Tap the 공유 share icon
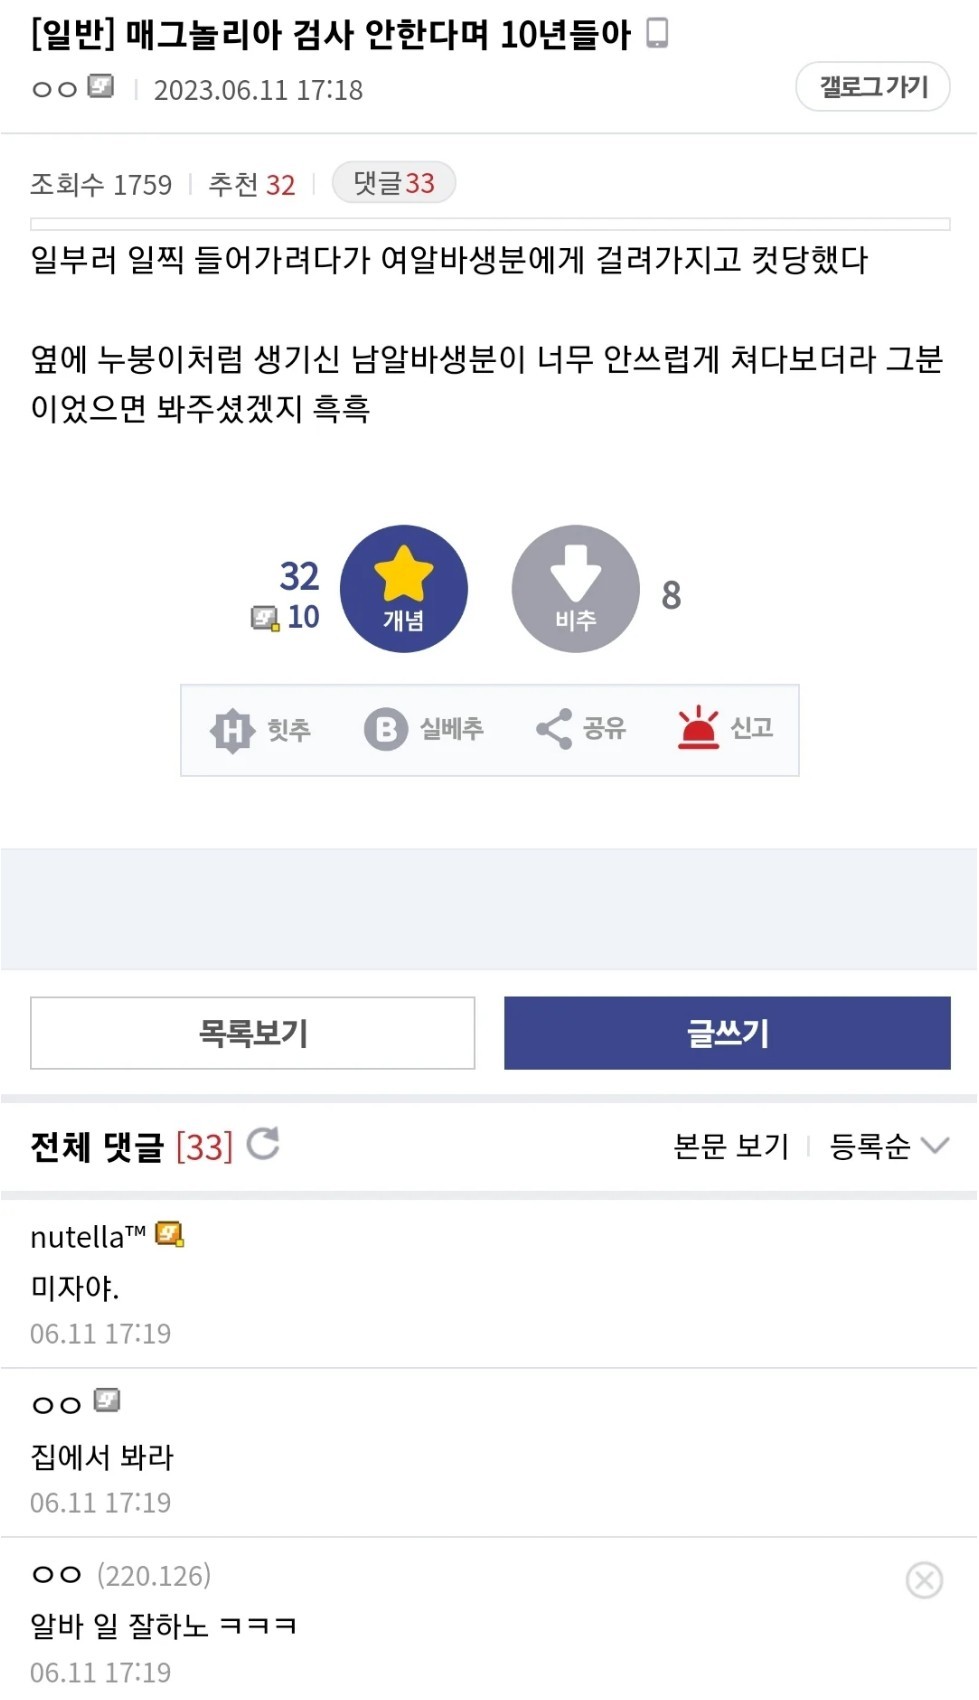979x1700 pixels. [554, 729]
